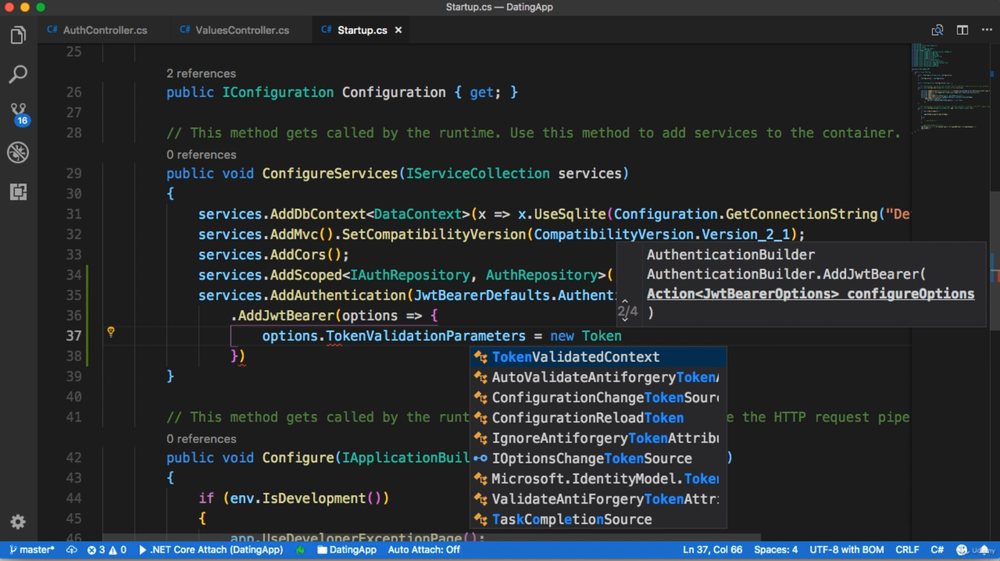Open Source Control view with 16 badge
1000x561 pixels.
tap(18, 112)
